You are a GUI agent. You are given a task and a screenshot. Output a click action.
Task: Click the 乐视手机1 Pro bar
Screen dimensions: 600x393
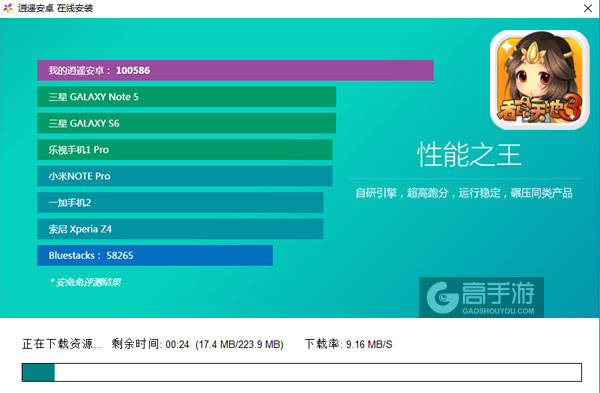pos(185,150)
